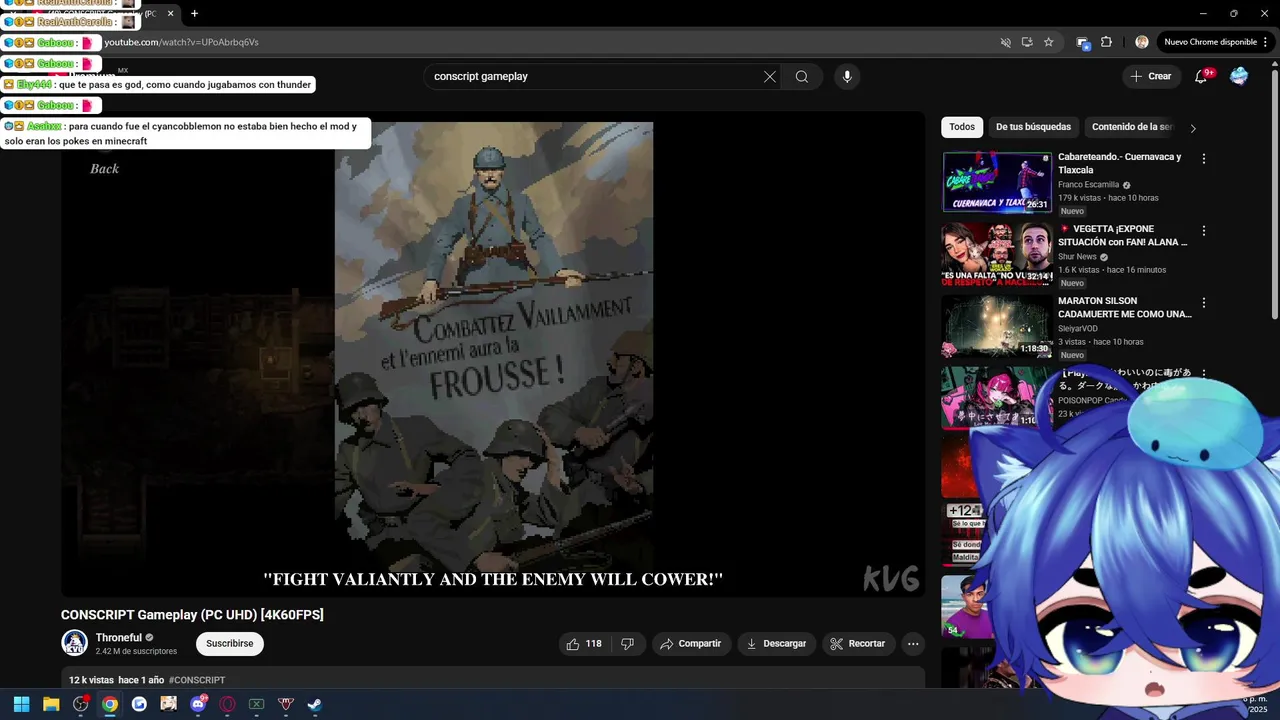Click the page scrollbar up arrow
This screenshot has height=720, width=1280.
1274,66
